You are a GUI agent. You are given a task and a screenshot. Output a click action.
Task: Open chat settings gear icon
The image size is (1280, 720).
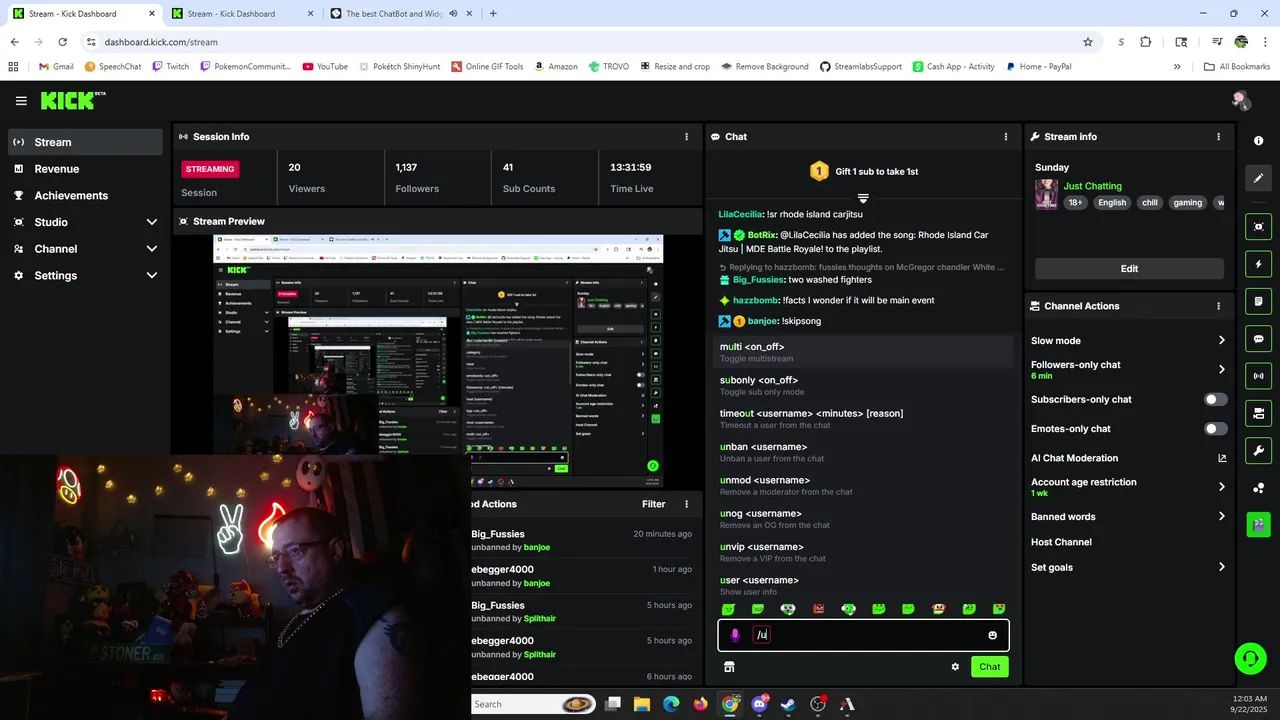pyautogui.click(x=955, y=667)
